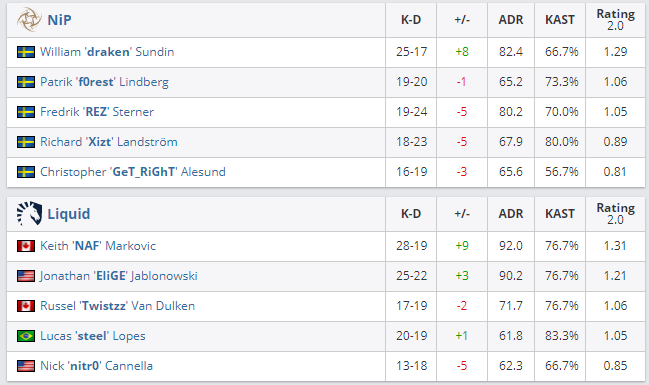Screen dimensions: 649x385
Task: Click Brazilian flag beside steel
Action: (26, 336)
